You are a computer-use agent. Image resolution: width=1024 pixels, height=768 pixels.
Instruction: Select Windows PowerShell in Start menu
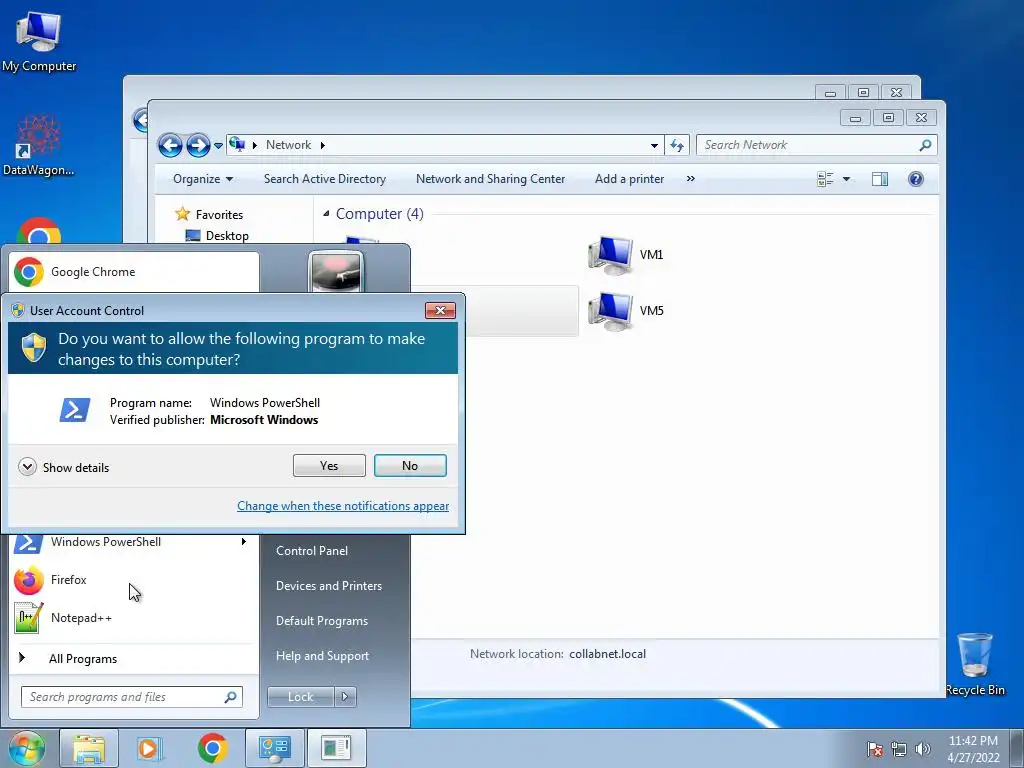106,542
